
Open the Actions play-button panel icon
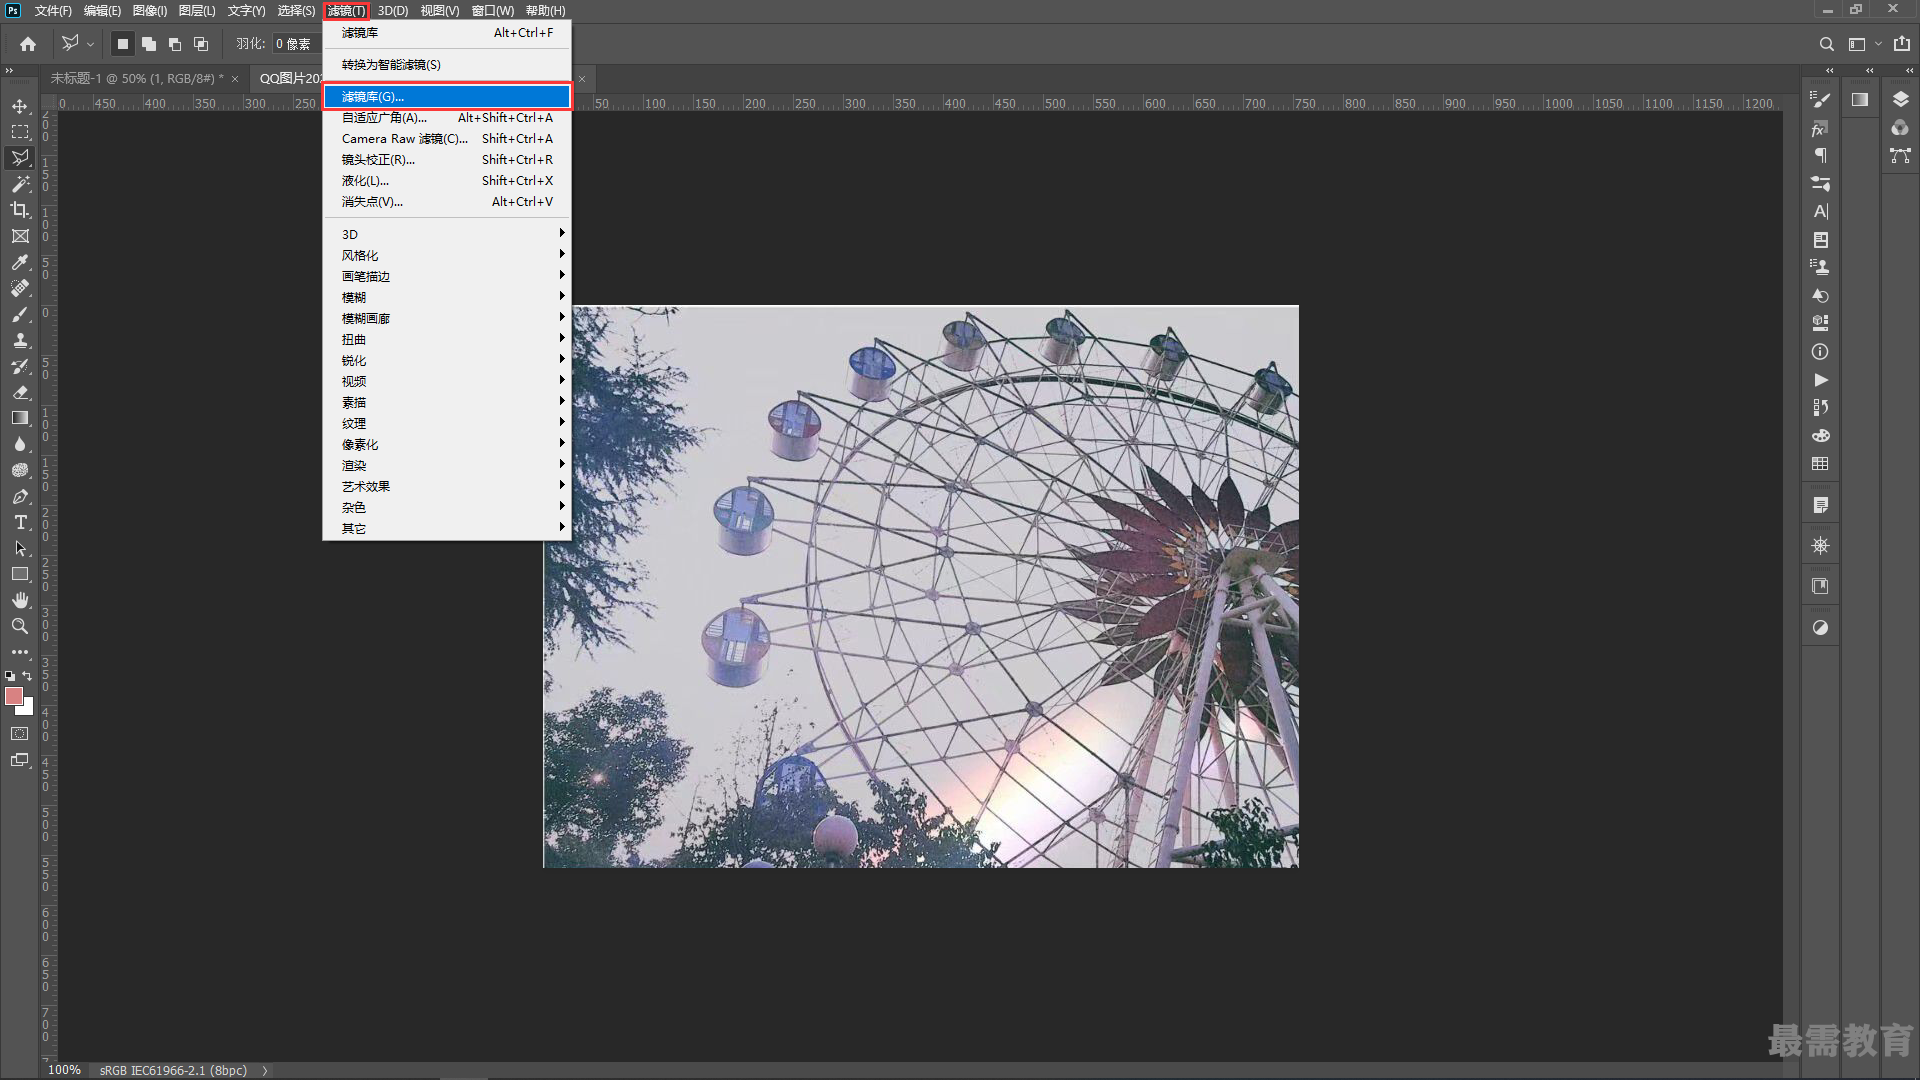click(x=1820, y=380)
